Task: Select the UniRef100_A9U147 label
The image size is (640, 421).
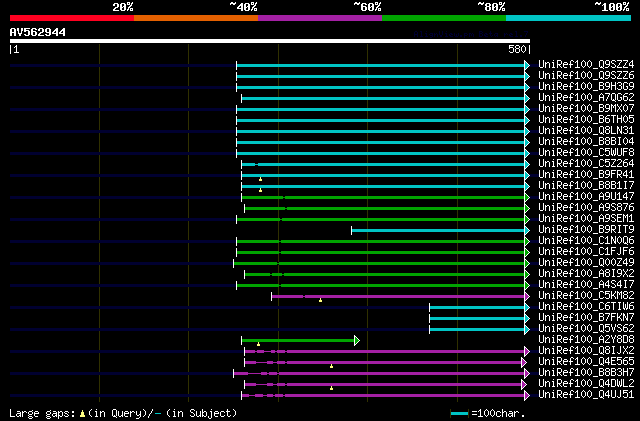Action: click(586, 197)
